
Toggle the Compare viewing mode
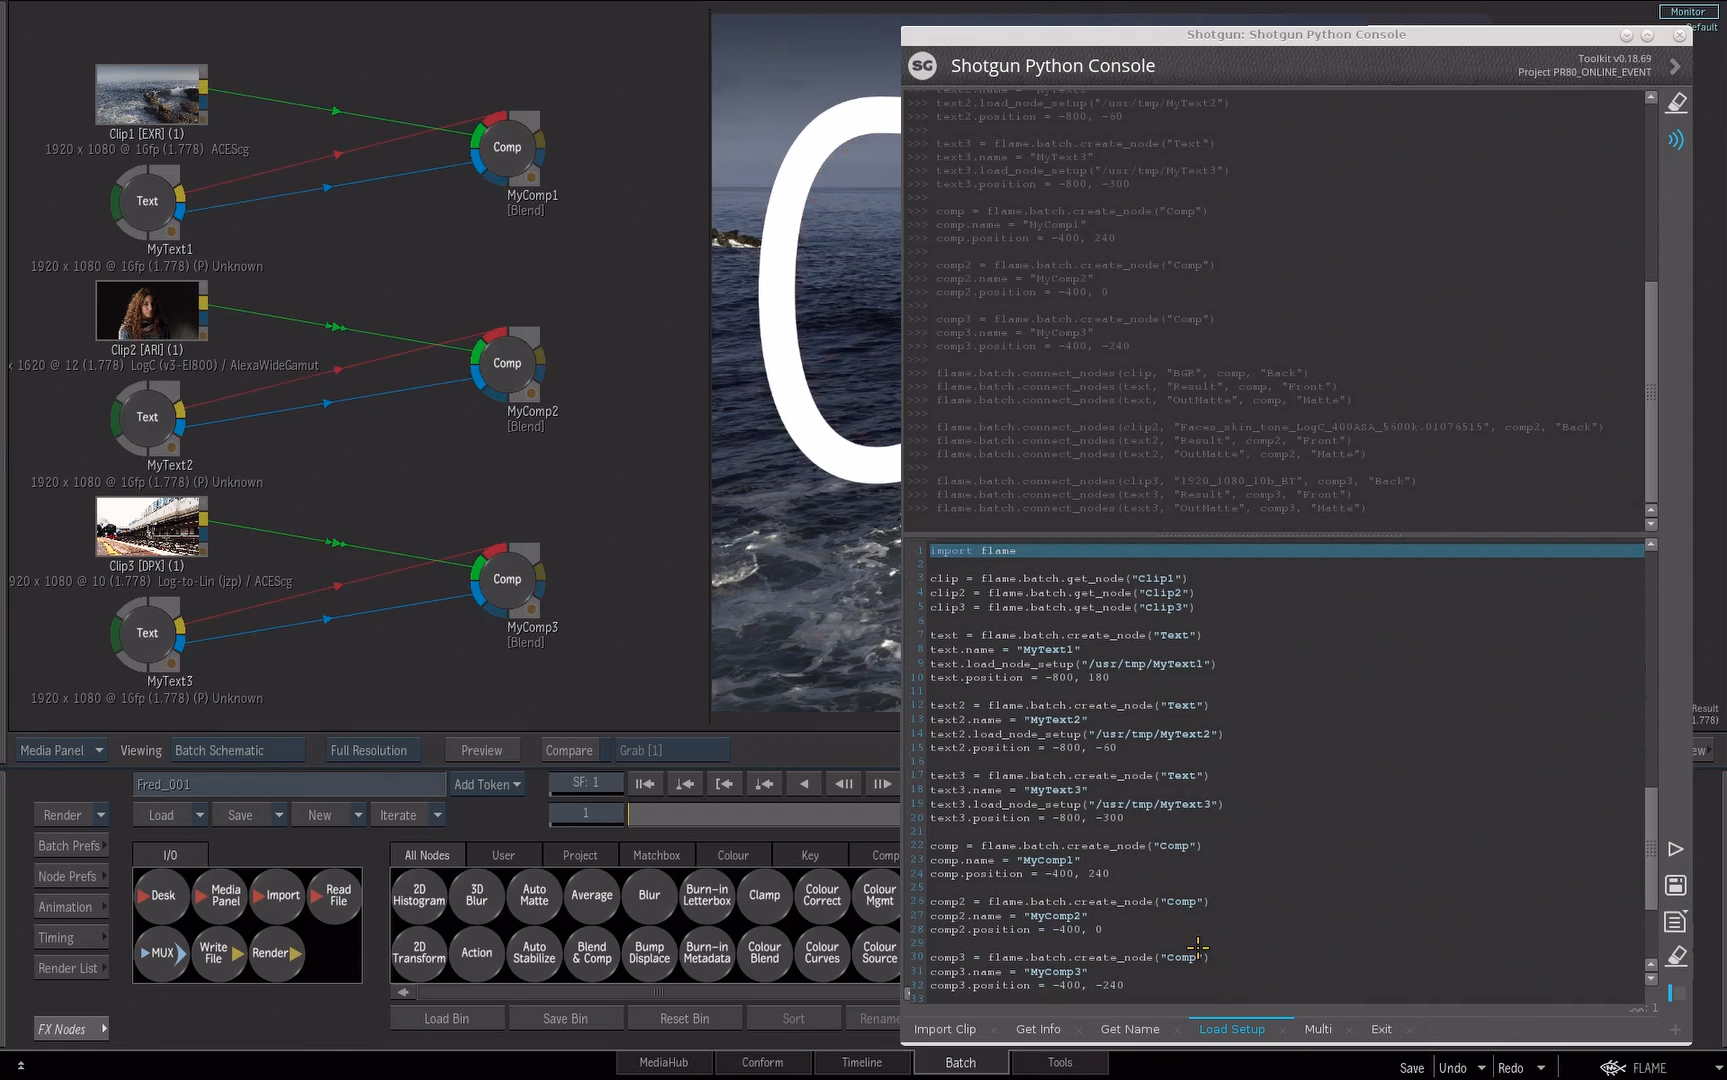tap(568, 750)
